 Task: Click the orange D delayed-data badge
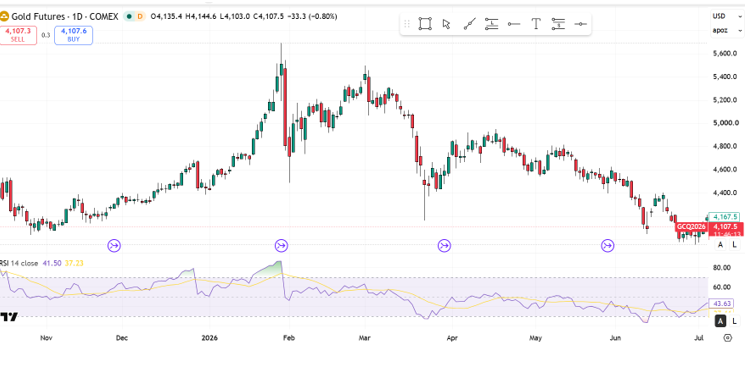click(140, 17)
